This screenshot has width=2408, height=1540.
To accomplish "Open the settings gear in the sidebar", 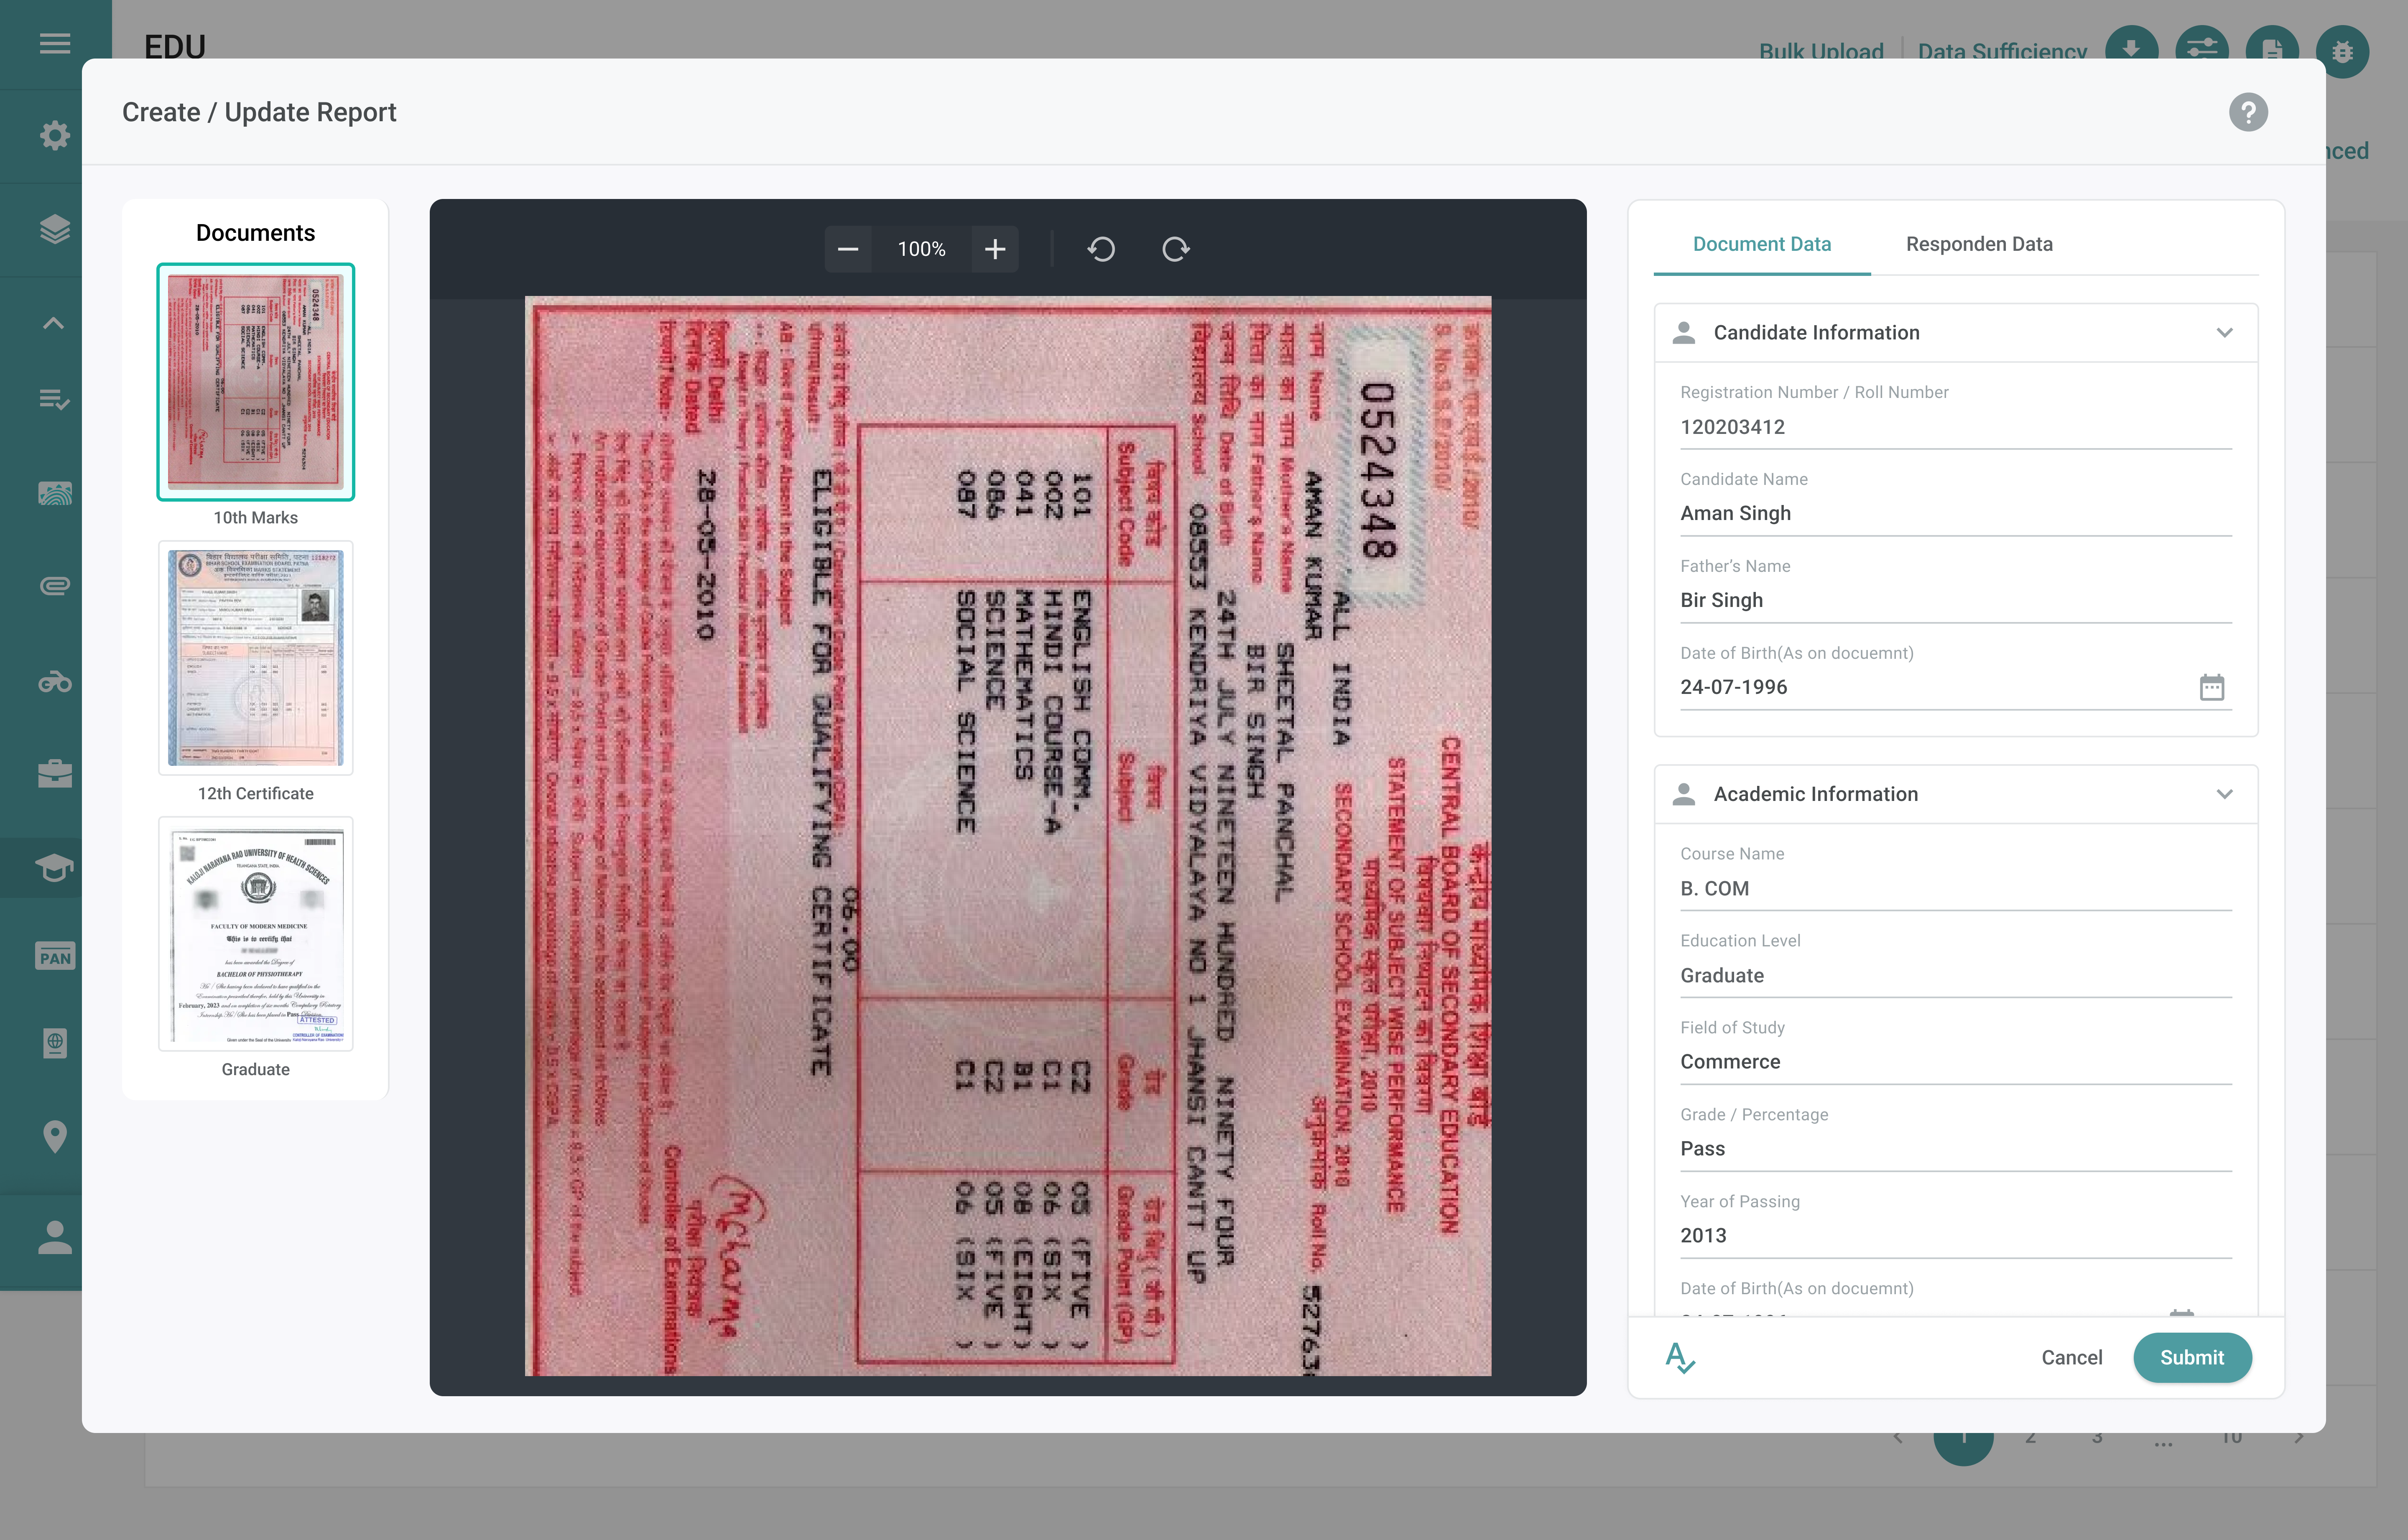I will 55,136.
